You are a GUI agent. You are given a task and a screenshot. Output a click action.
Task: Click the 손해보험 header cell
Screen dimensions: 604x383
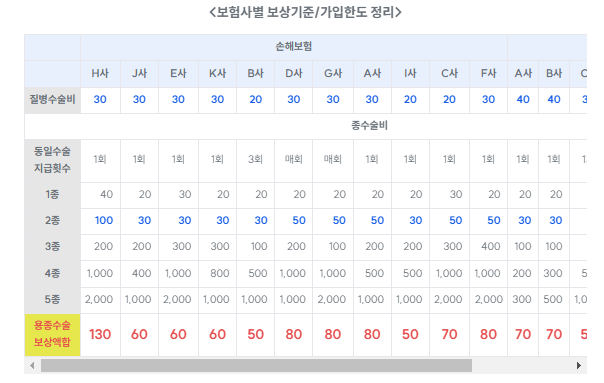pos(294,47)
